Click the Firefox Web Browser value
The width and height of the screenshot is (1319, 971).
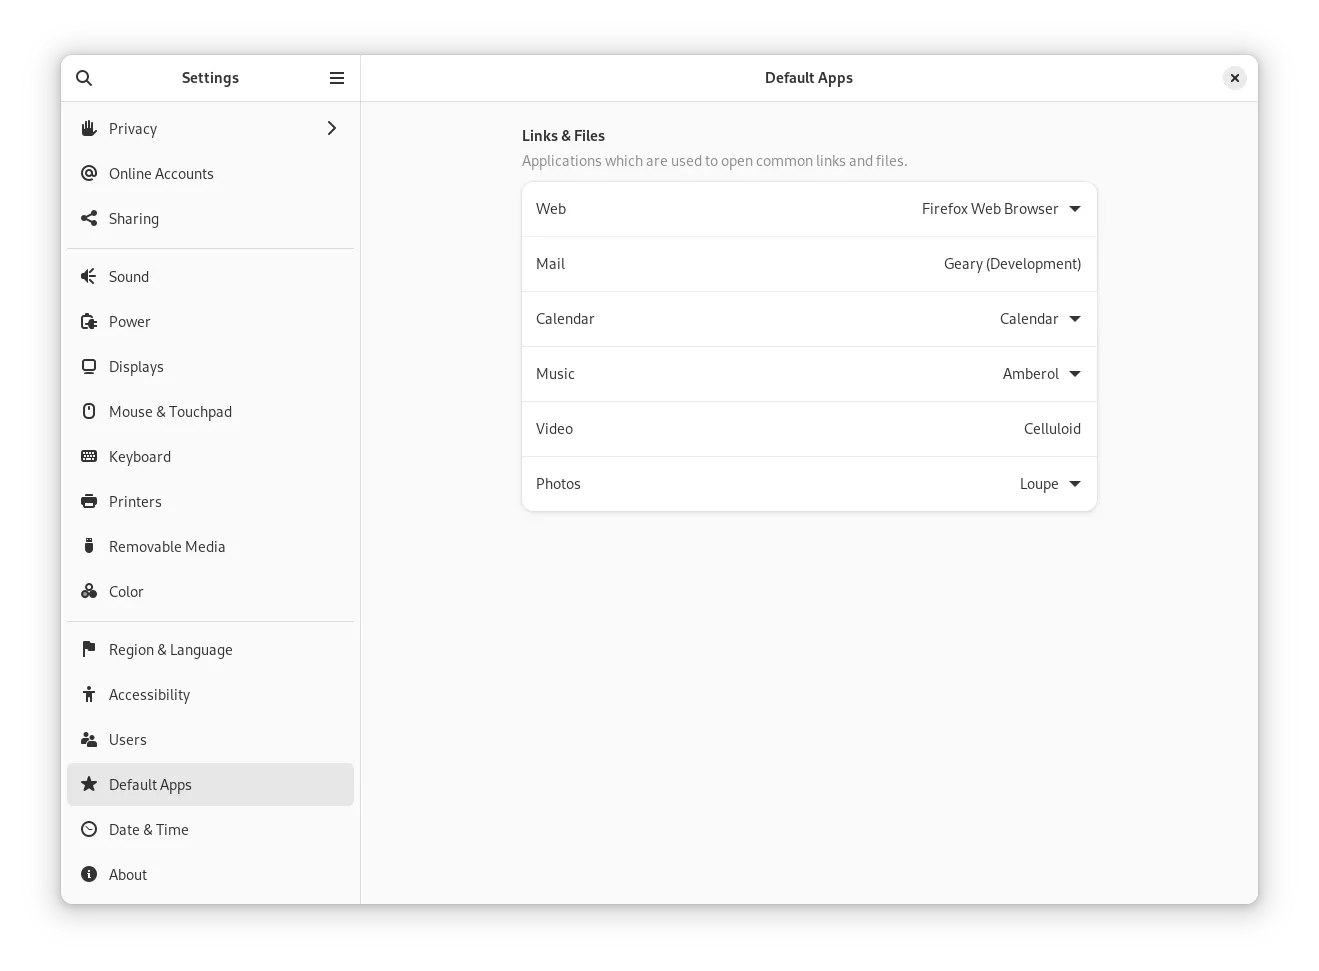[990, 209]
